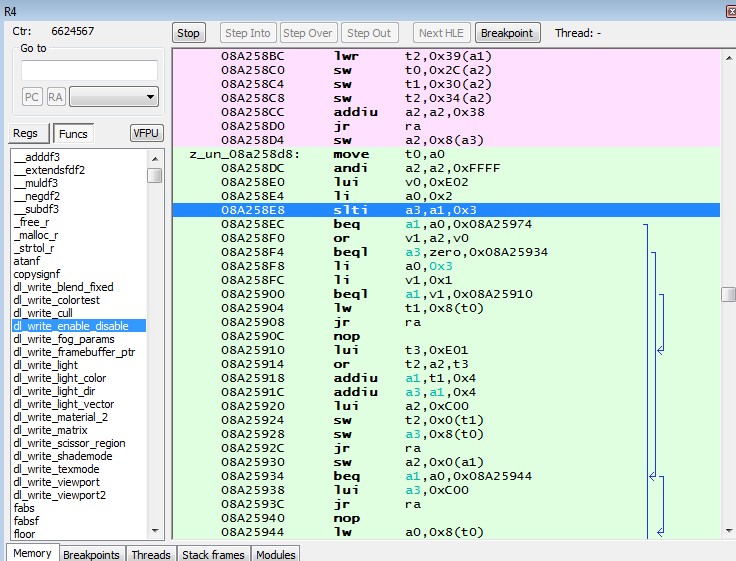This screenshot has height=561, width=736.
Task: Jump to RA register button
Action: pos(56,97)
